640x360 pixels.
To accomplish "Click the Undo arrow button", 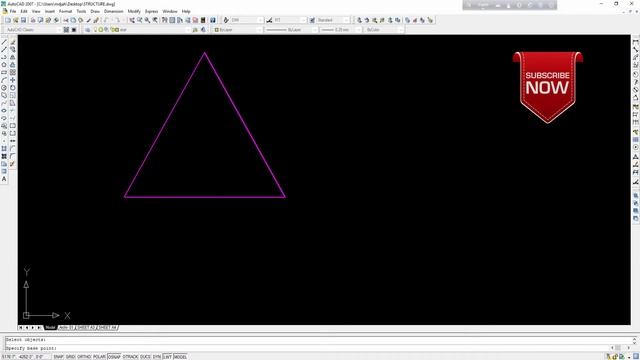I will click(x=106, y=20).
